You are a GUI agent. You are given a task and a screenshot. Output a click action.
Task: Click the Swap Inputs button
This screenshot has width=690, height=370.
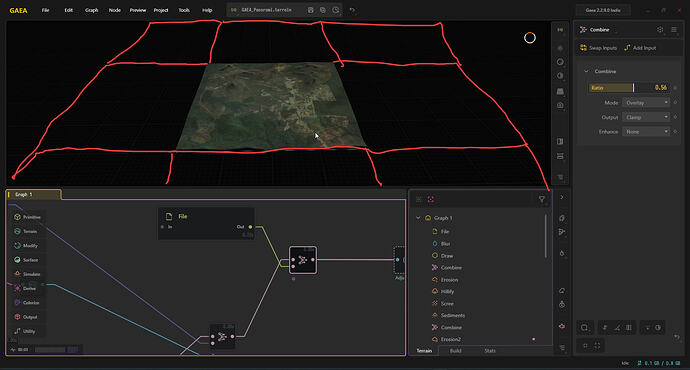click(598, 48)
